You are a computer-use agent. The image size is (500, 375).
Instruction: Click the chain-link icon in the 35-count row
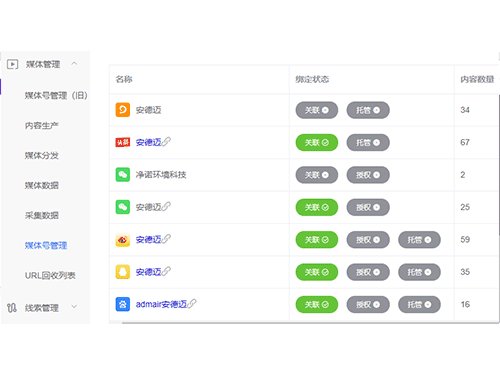[x=166, y=271]
